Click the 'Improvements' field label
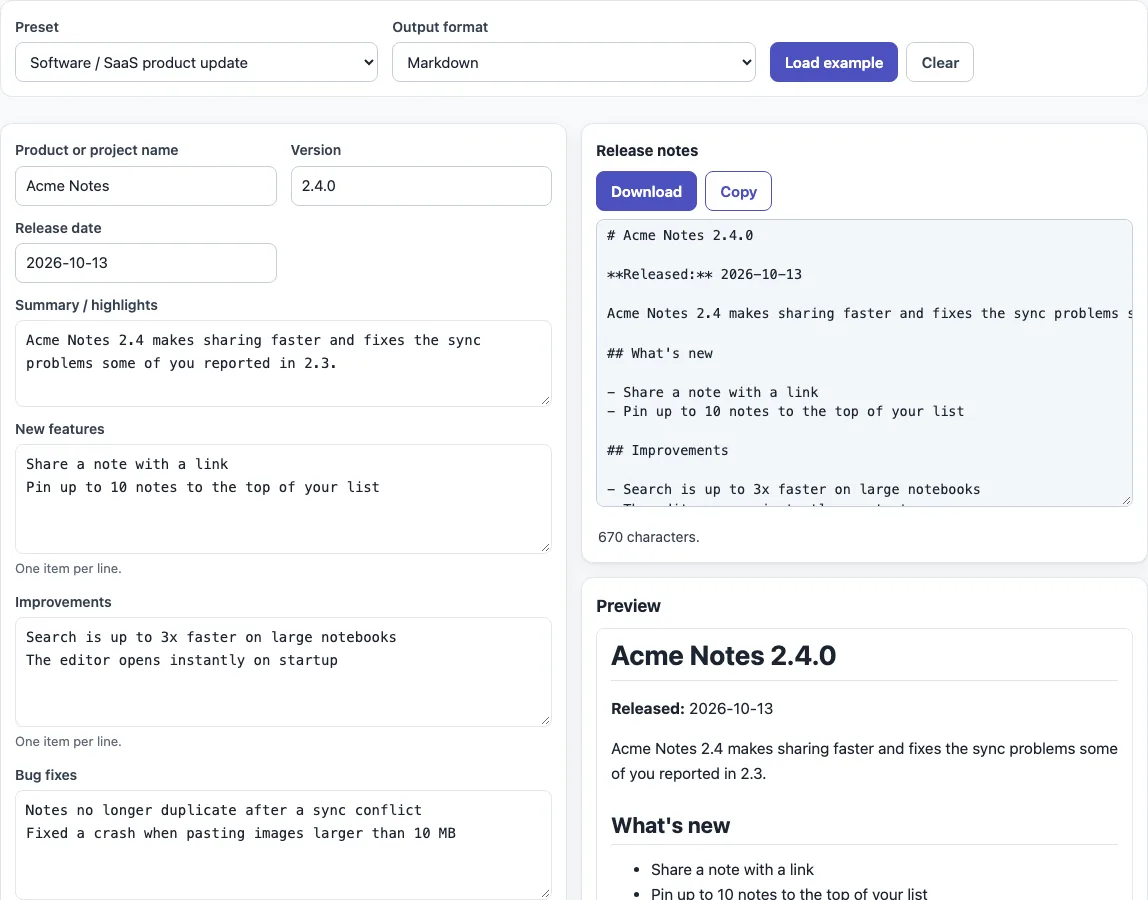 click(63, 602)
